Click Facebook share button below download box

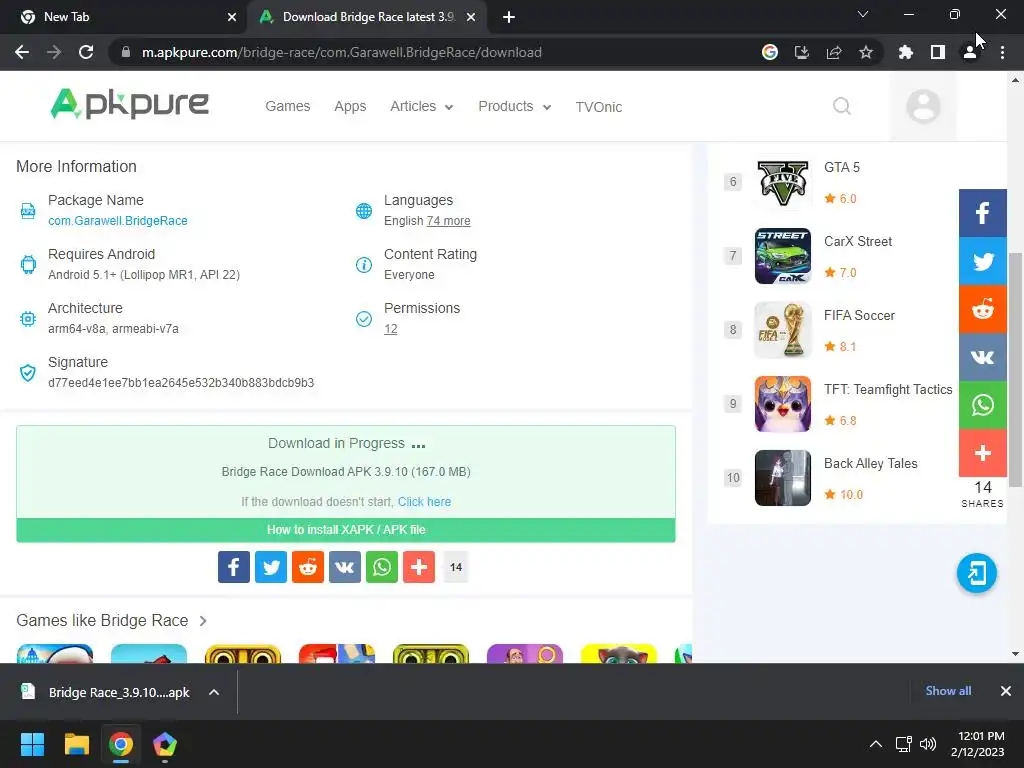pos(234,567)
